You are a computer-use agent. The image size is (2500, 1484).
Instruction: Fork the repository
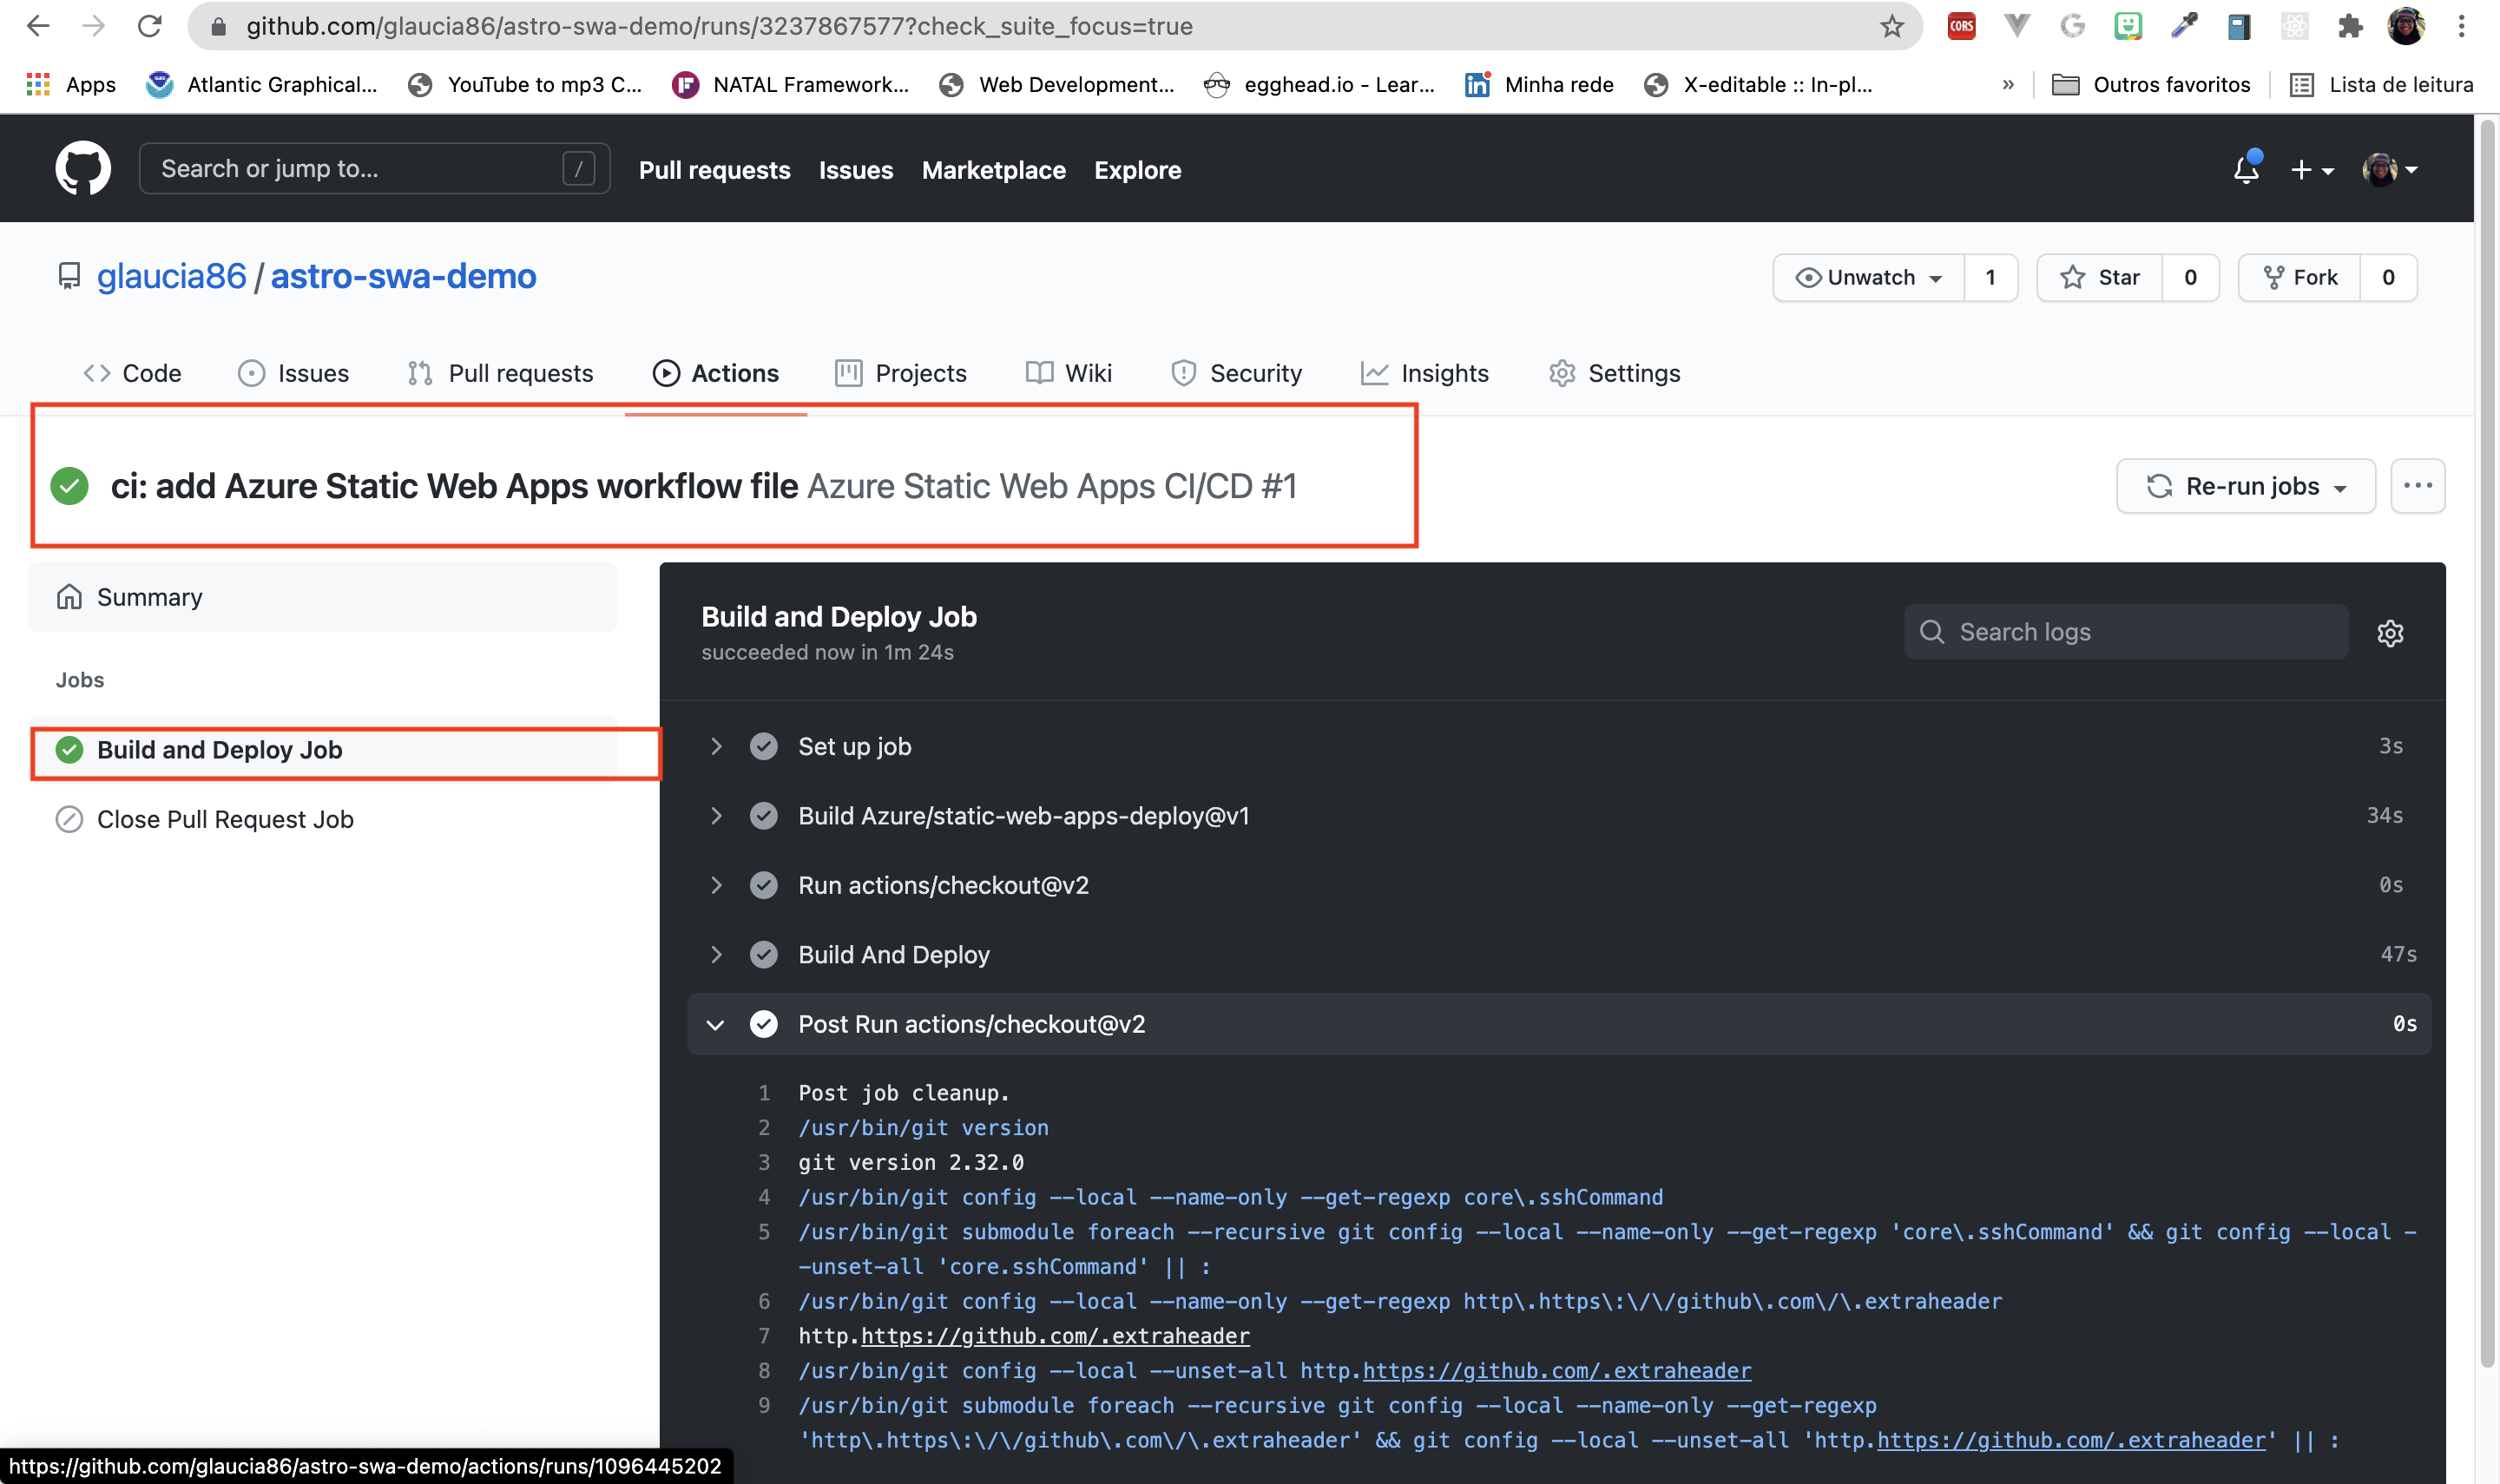2300,277
